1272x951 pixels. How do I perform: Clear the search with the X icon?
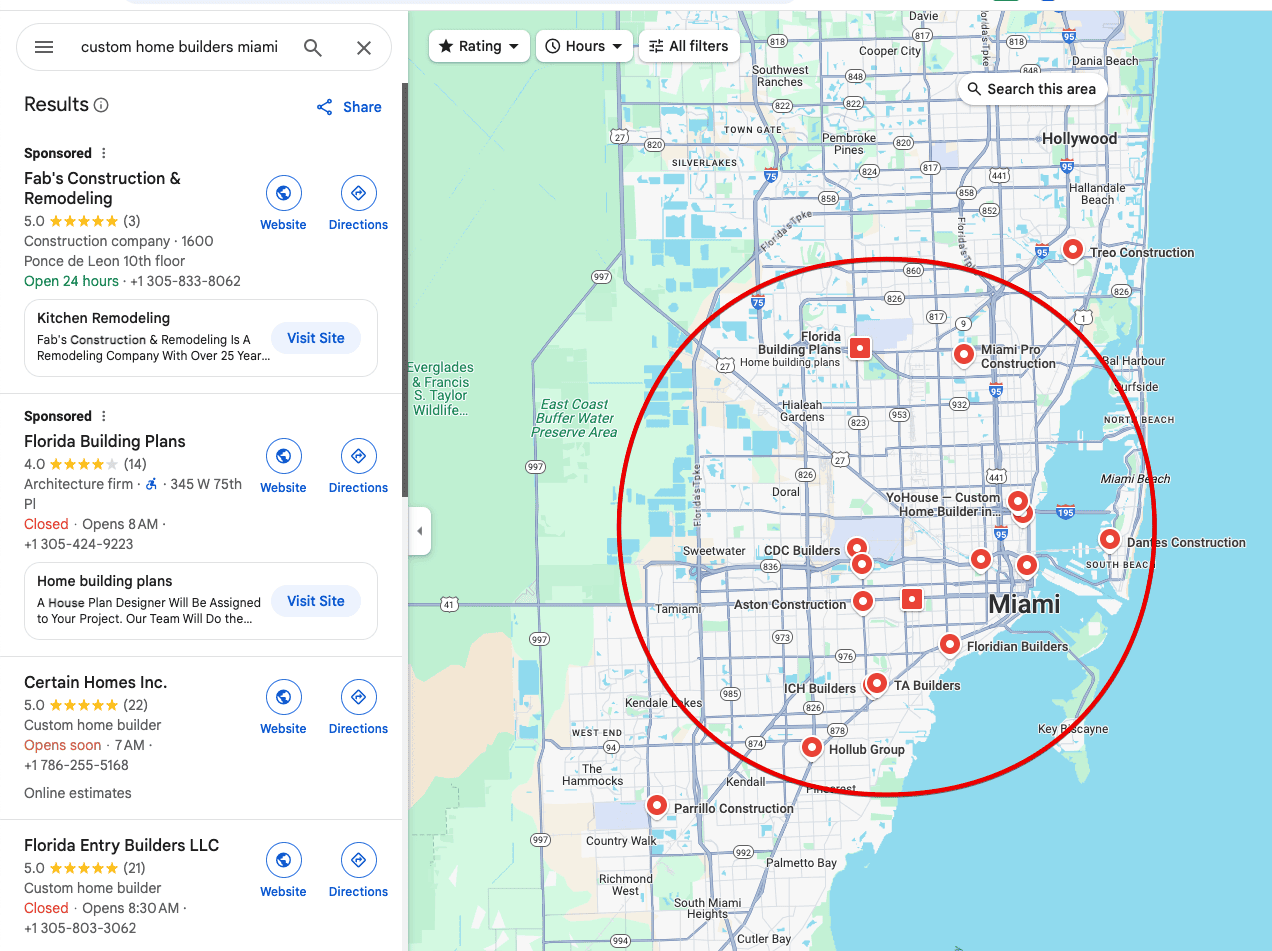tap(364, 47)
